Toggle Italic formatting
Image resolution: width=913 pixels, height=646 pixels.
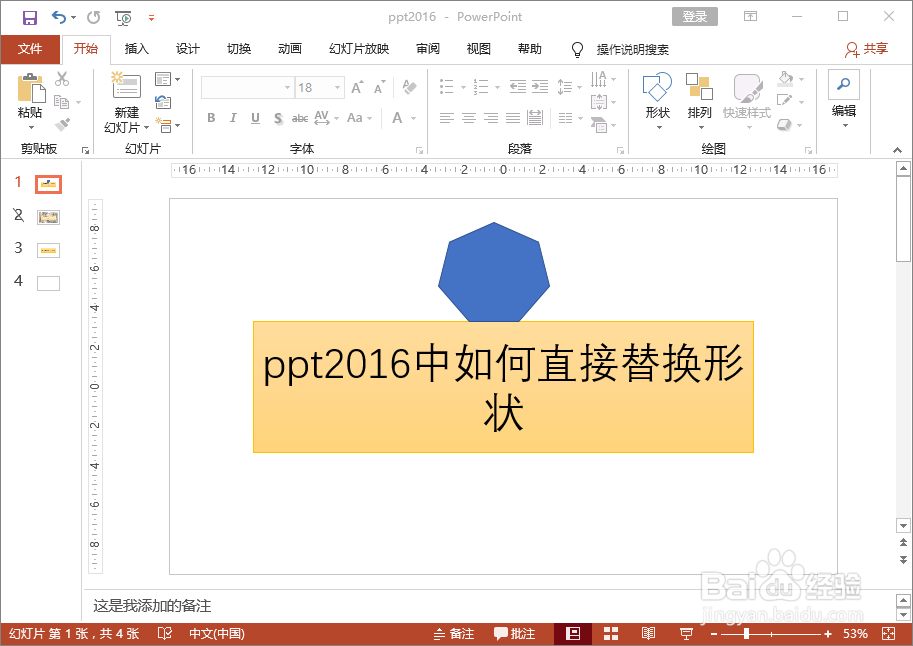pos(233,118)
